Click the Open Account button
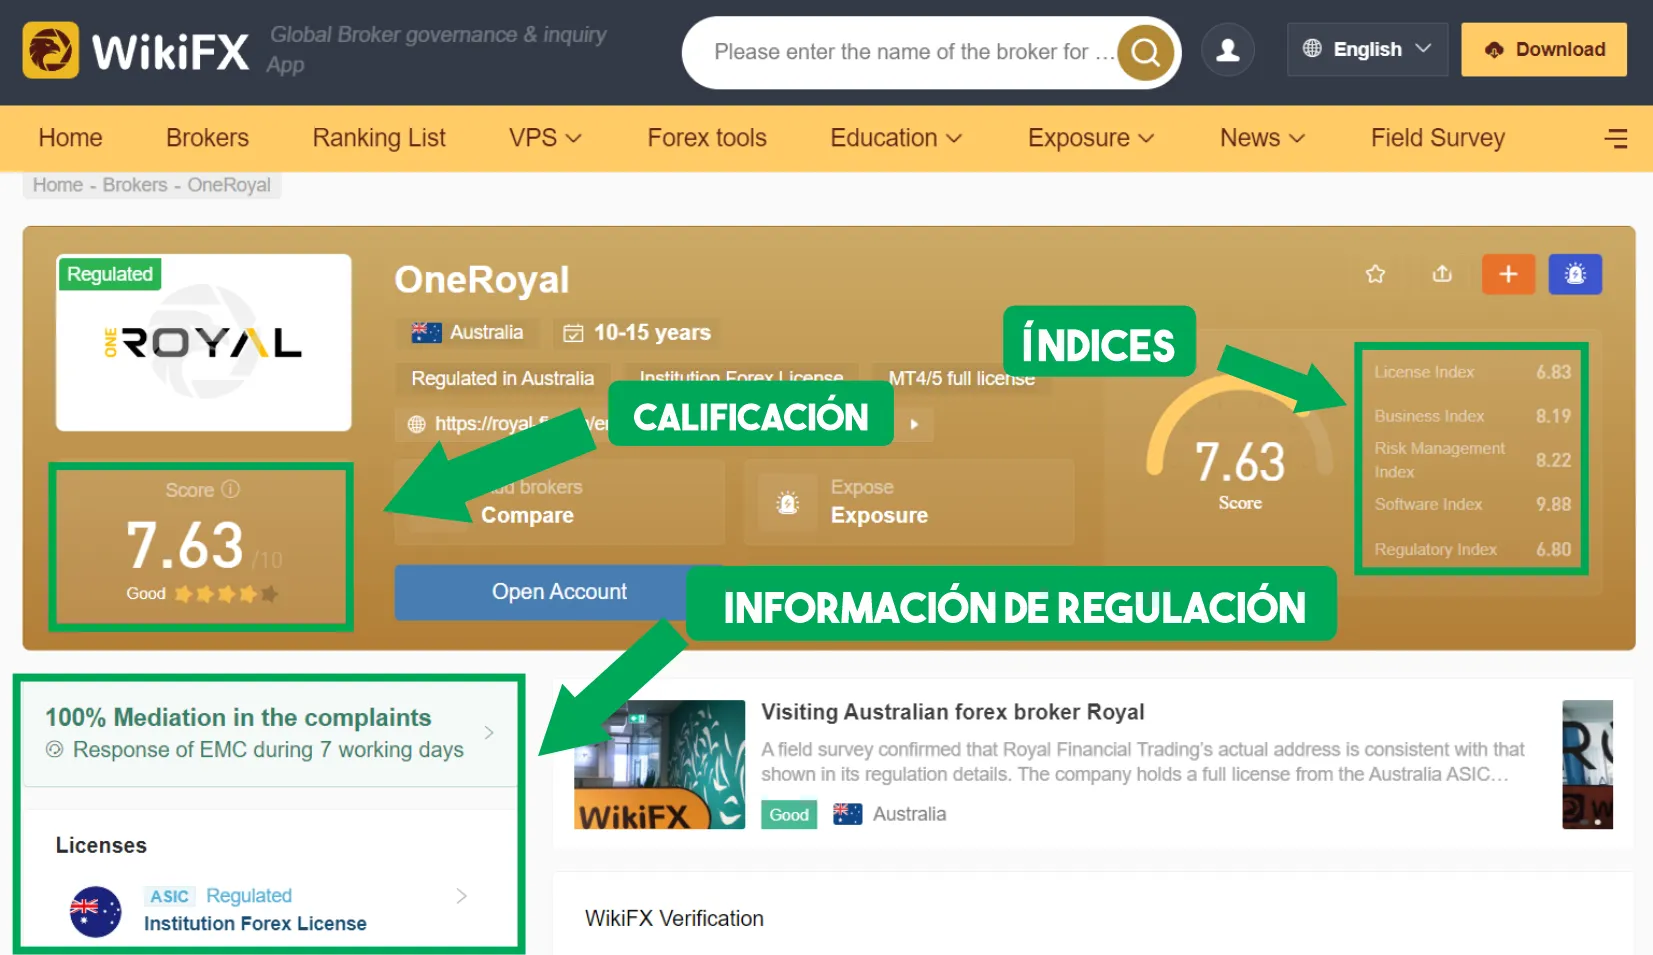The height and width of the screenshot is (955, 1653). [559, 592]
